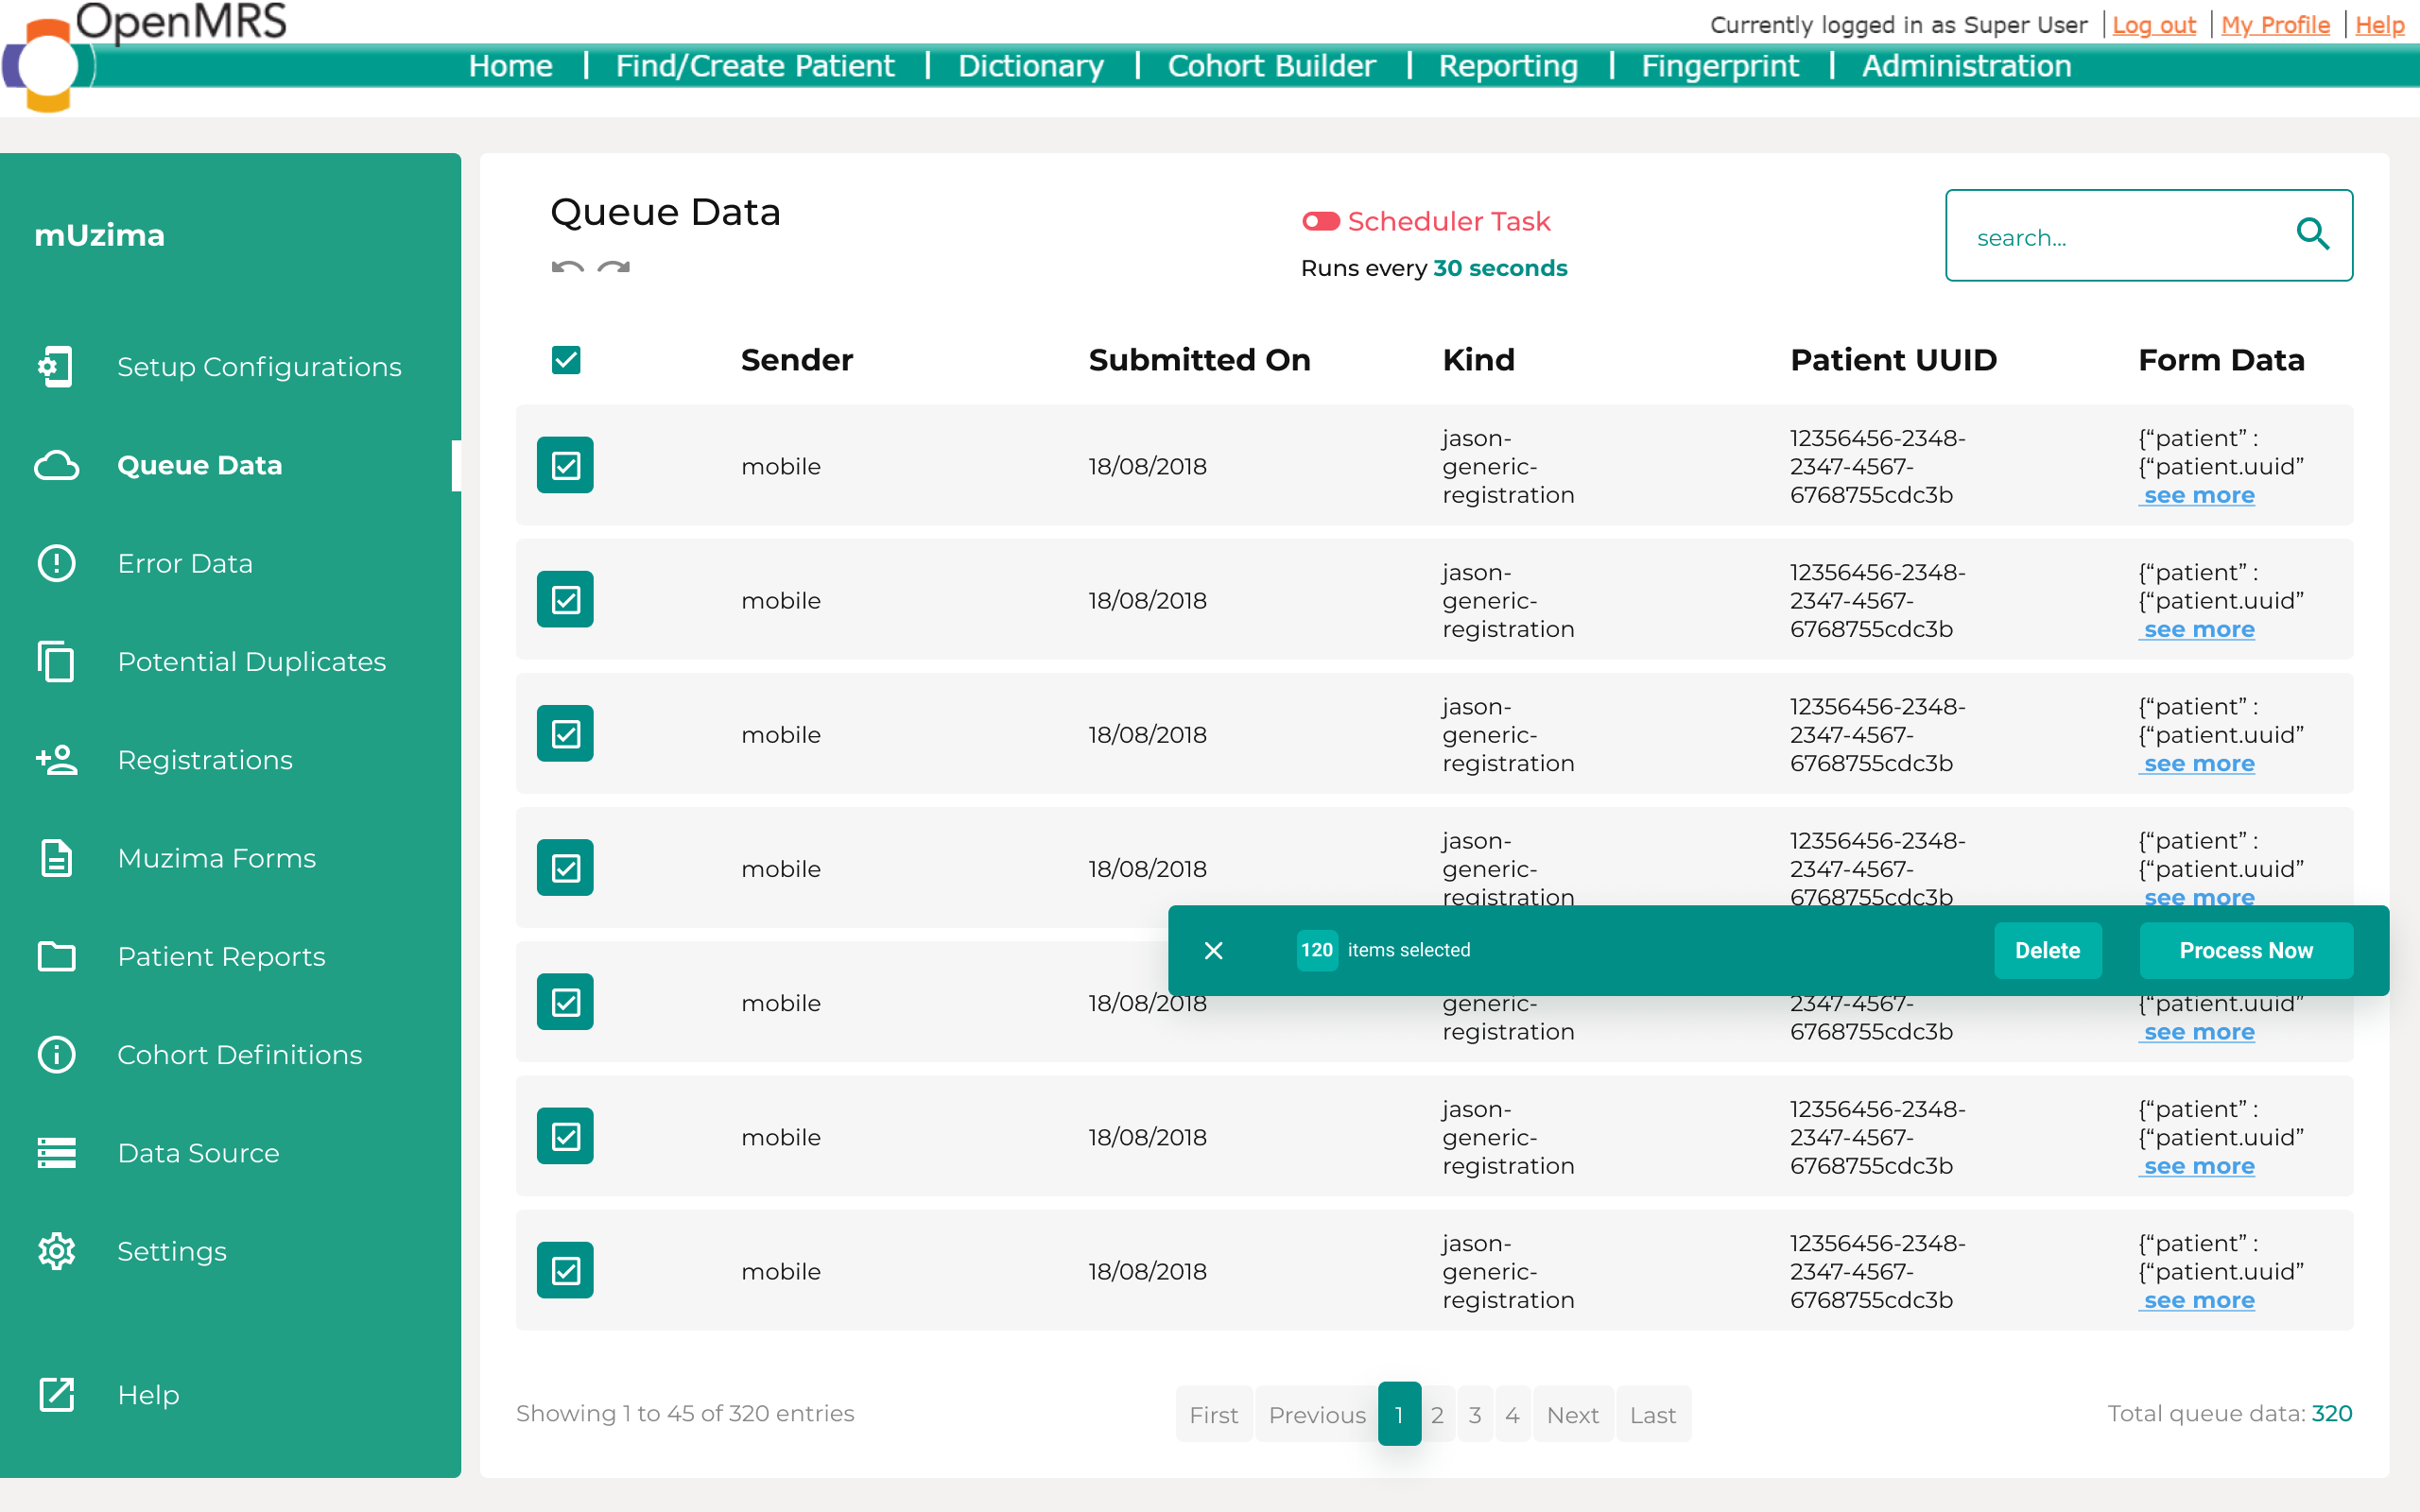Uncheck the sixth row checkbox
The height and width of the screenshot is (1512, 2420).
click(x=565, y=1135)
